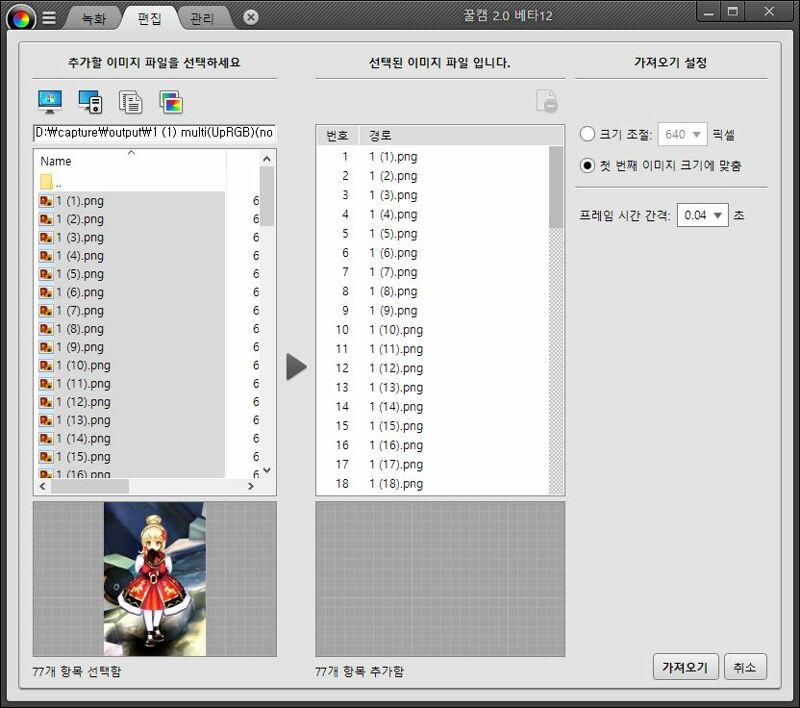The width and height of the screenshot is (800, 708).
Task: Select 첫 번째 이미지 크기에 맞춤 radio
Action: pyautogui.click(x=587, y=166)
